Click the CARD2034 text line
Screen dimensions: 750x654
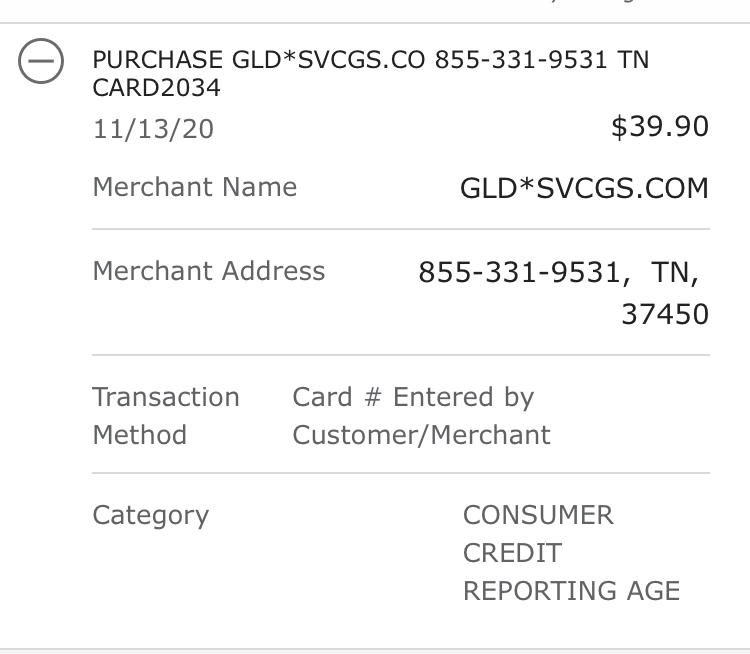coord(156,88)
